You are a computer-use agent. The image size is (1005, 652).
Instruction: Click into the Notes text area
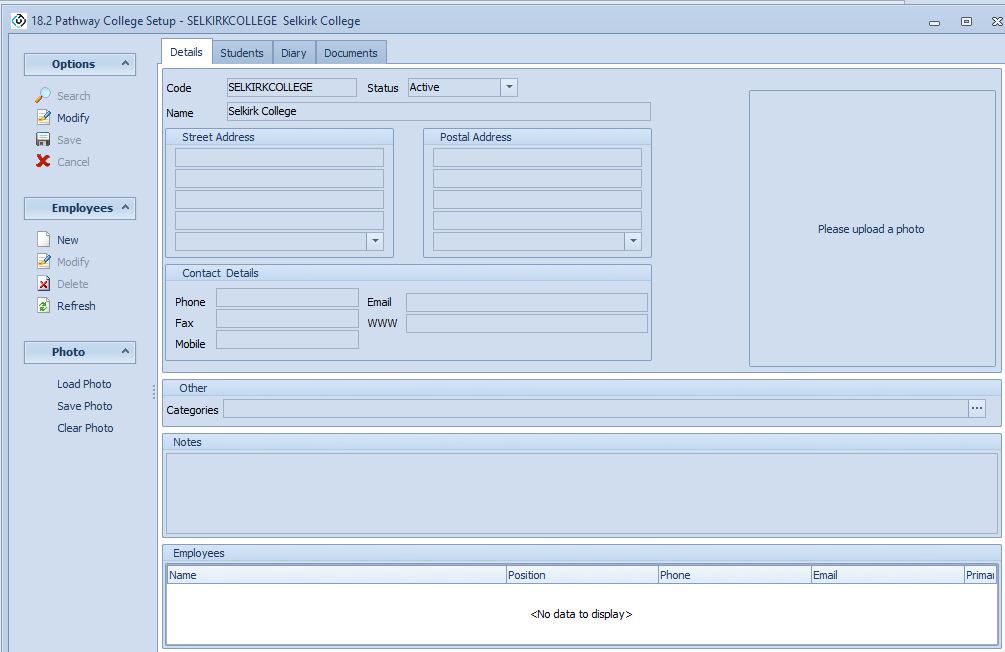[x=580, y=493]
